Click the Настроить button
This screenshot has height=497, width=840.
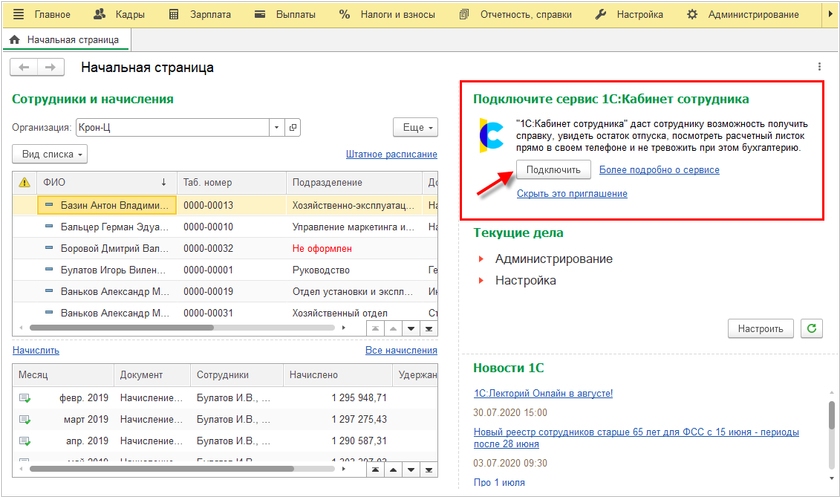[x=760, y=329]
